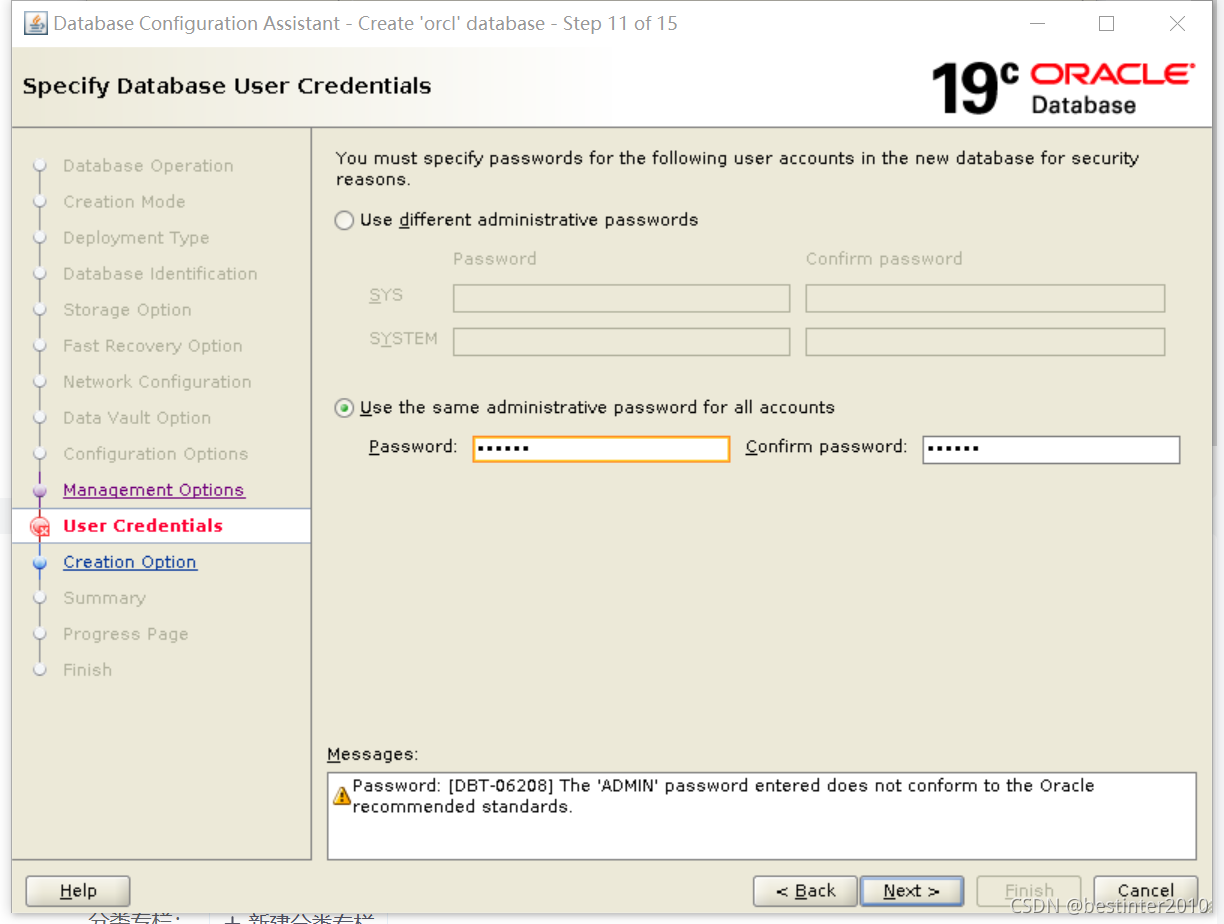
Task: Click the 'Progress Page' step label
Action: tap(125, 634)
